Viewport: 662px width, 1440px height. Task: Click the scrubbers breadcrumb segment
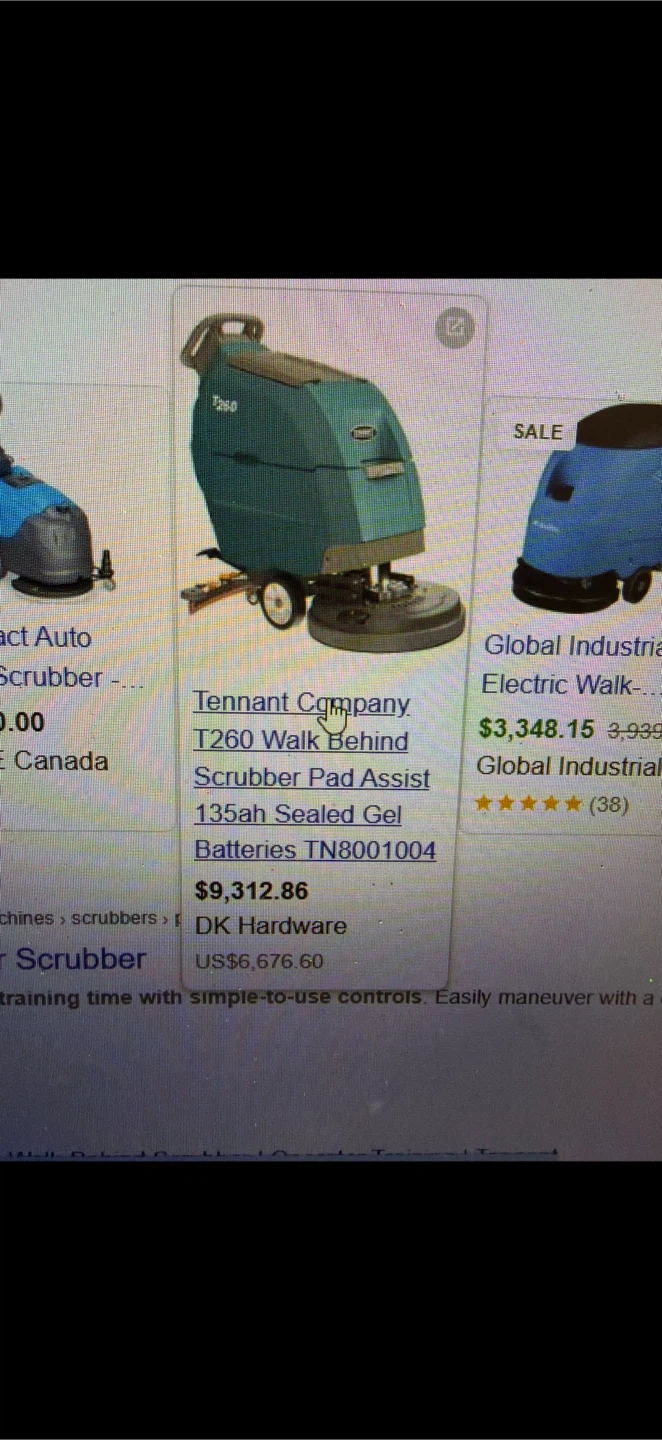(114, 918)
